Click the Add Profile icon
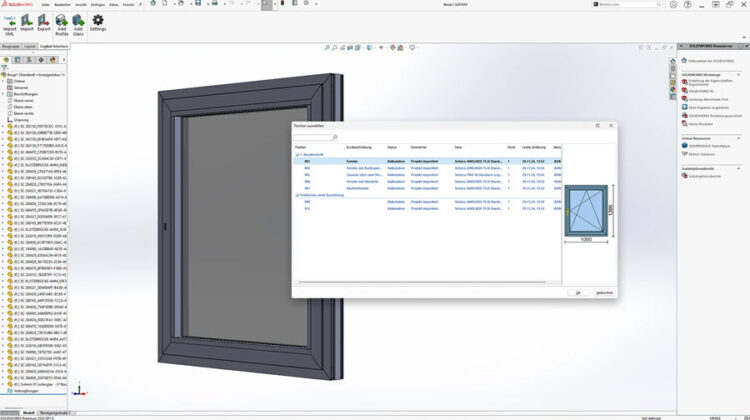750x420 pixels. tap(62, 21)
